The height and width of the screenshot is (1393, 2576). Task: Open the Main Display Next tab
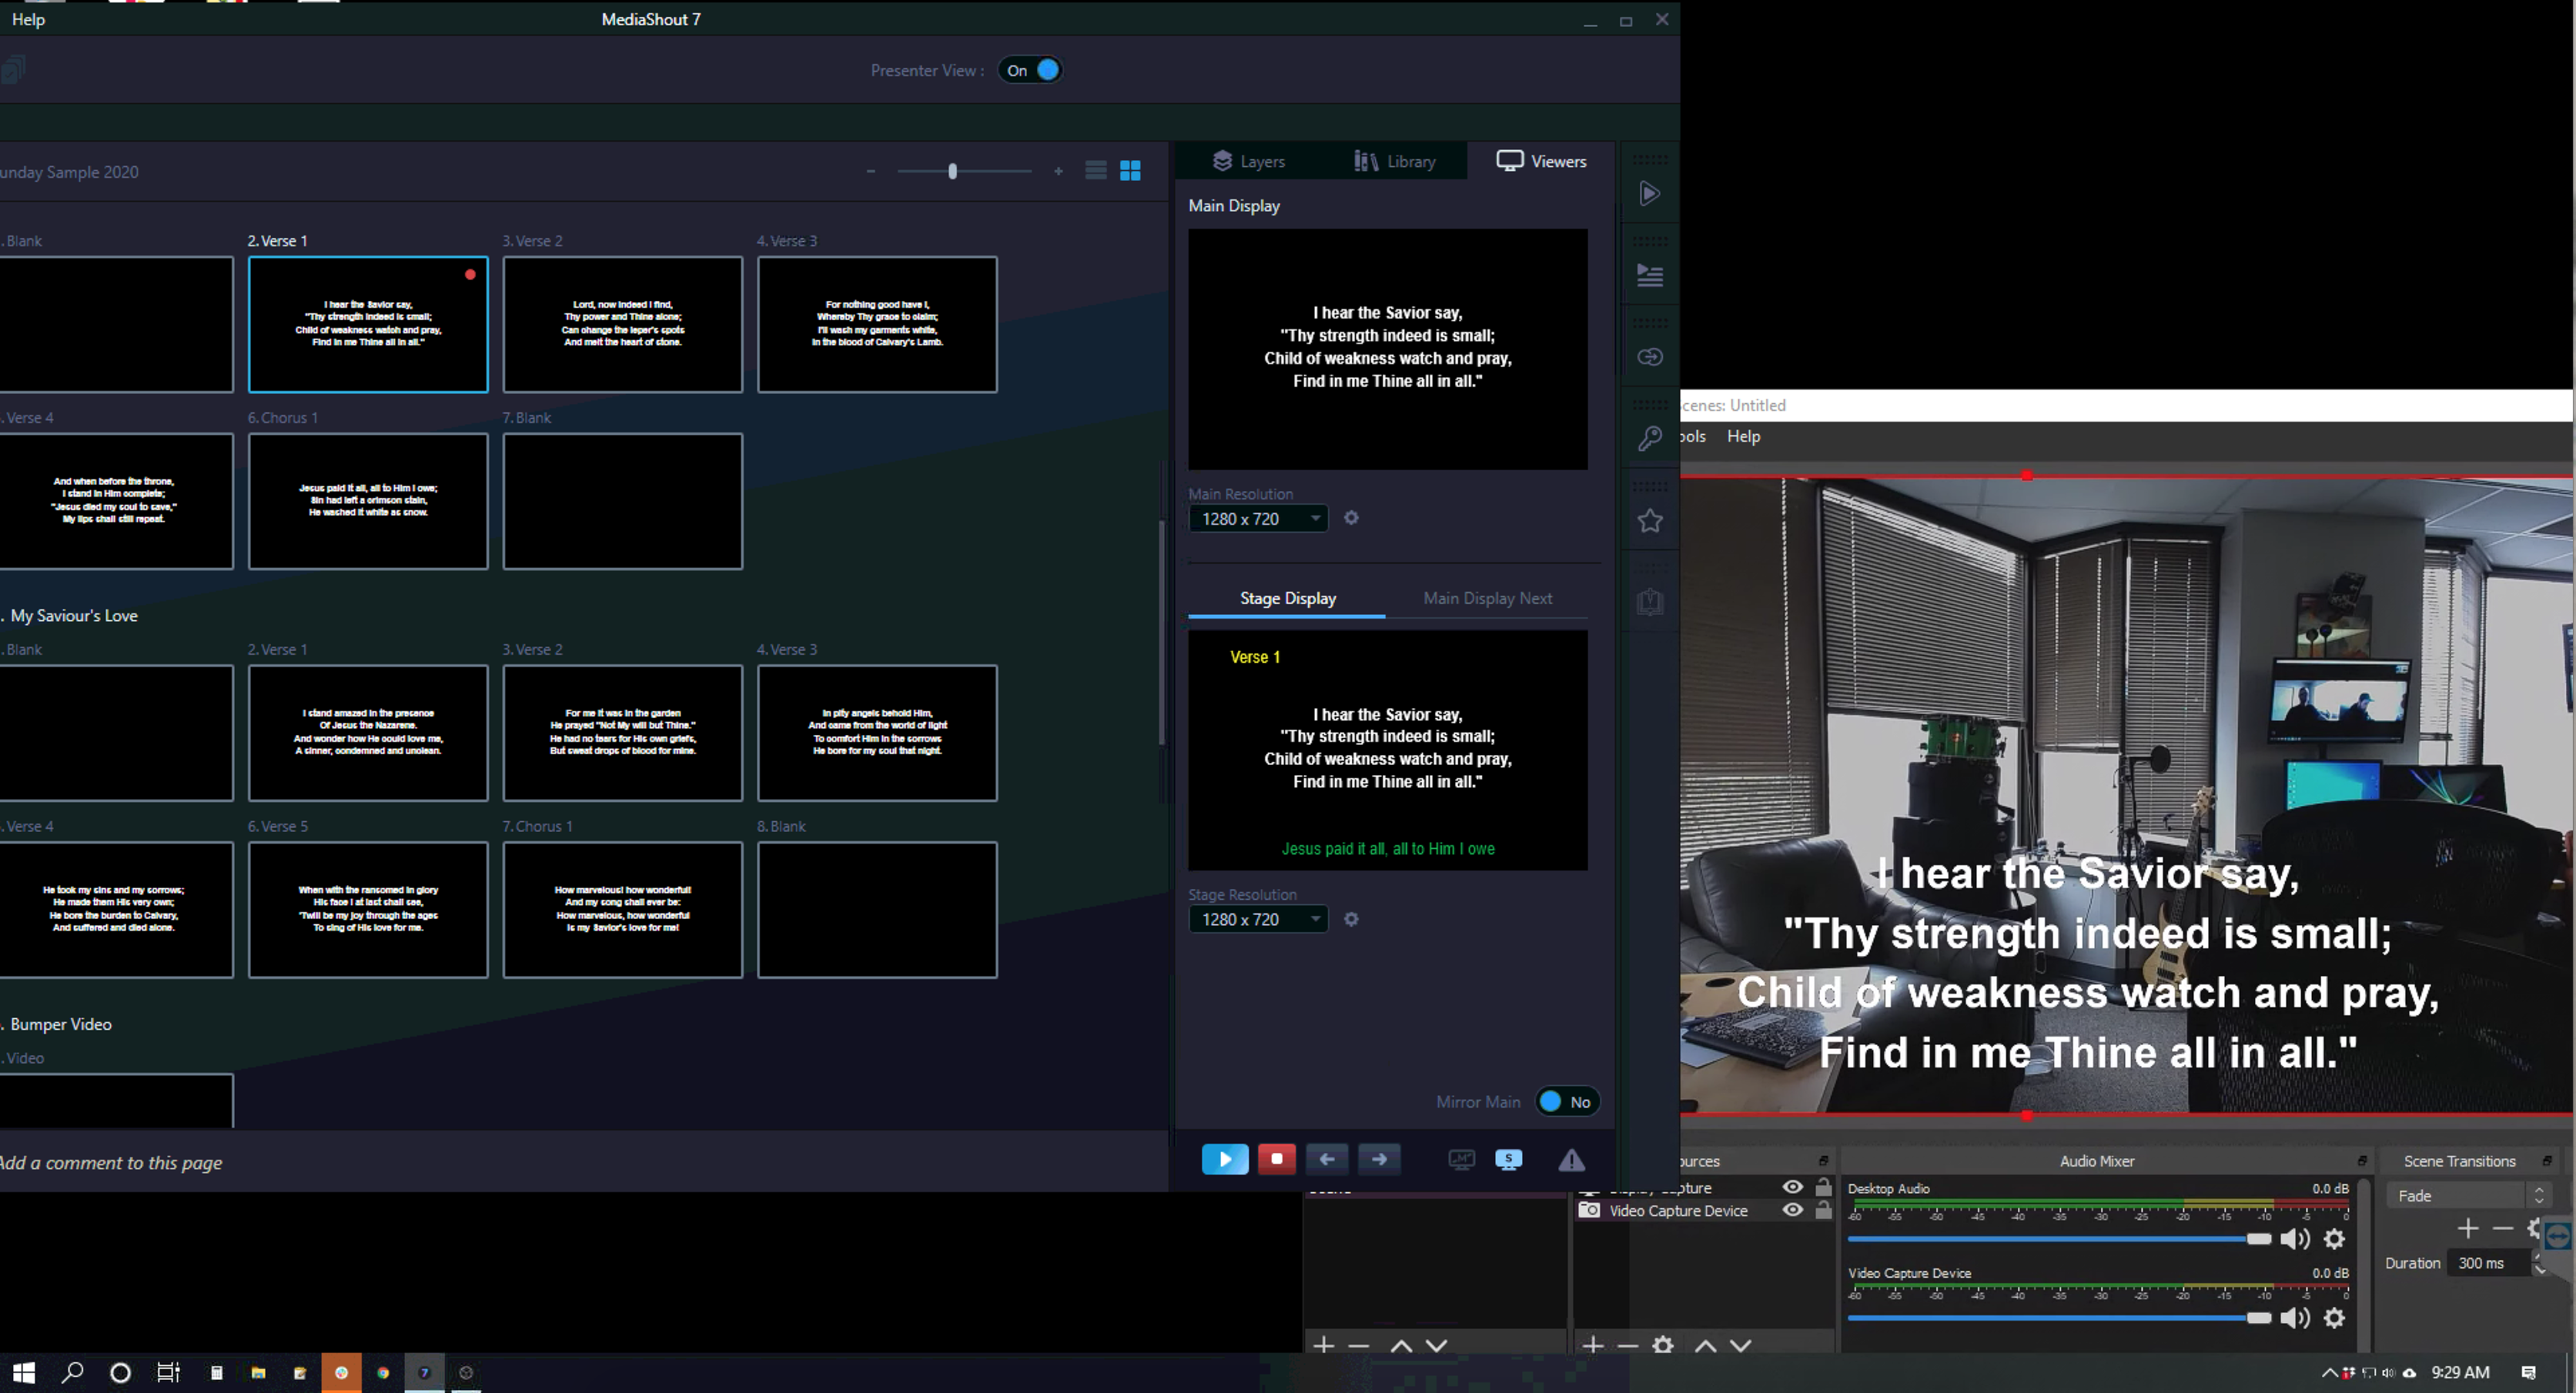tap(1487, 598)
